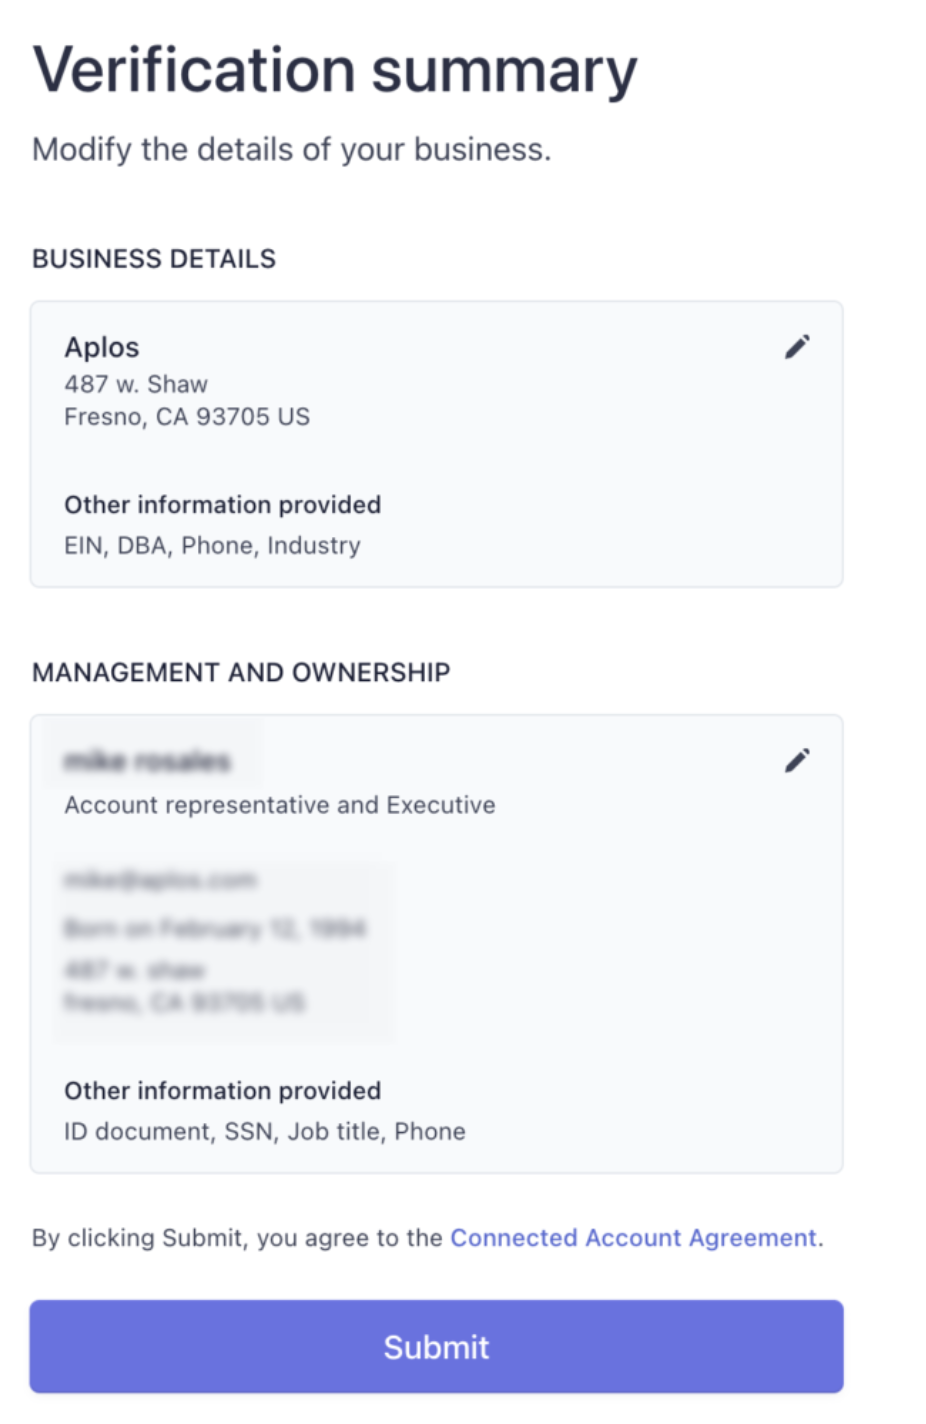This screenshot has width=926, height=1424.
Task: Select the Verification summary heading
Action: tap(335, 71)
